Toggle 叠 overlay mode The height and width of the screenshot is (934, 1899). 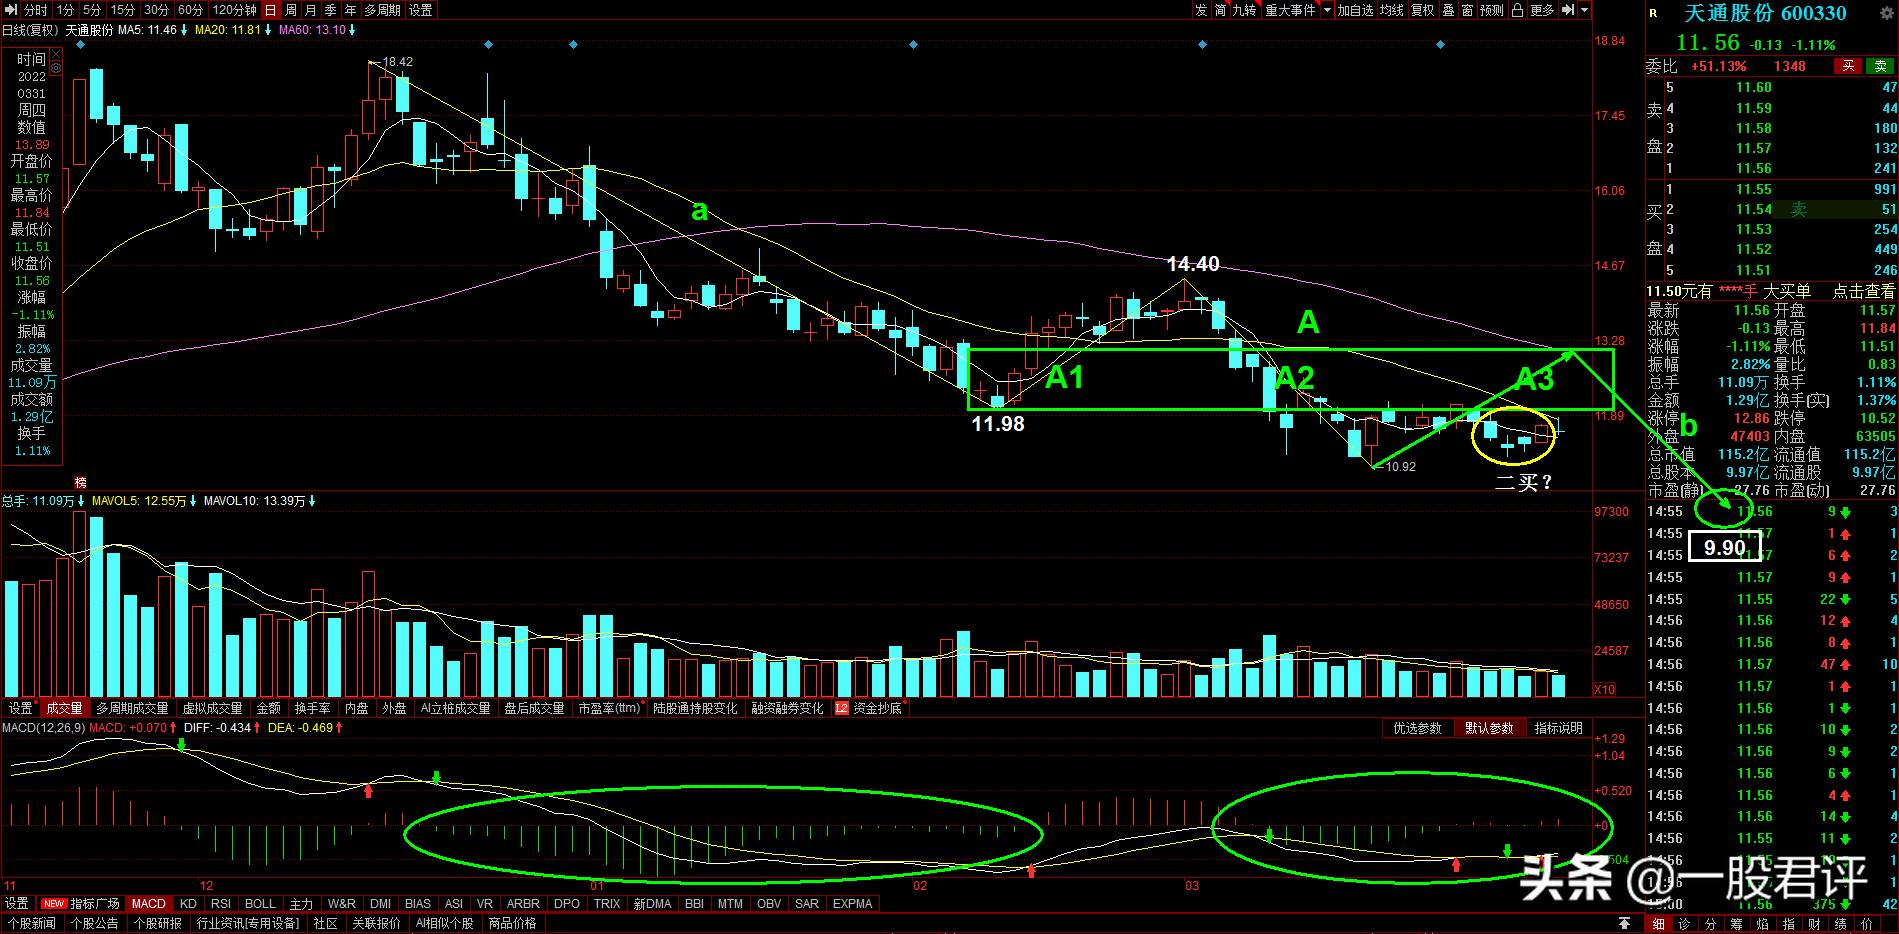tap(1448, 10)
